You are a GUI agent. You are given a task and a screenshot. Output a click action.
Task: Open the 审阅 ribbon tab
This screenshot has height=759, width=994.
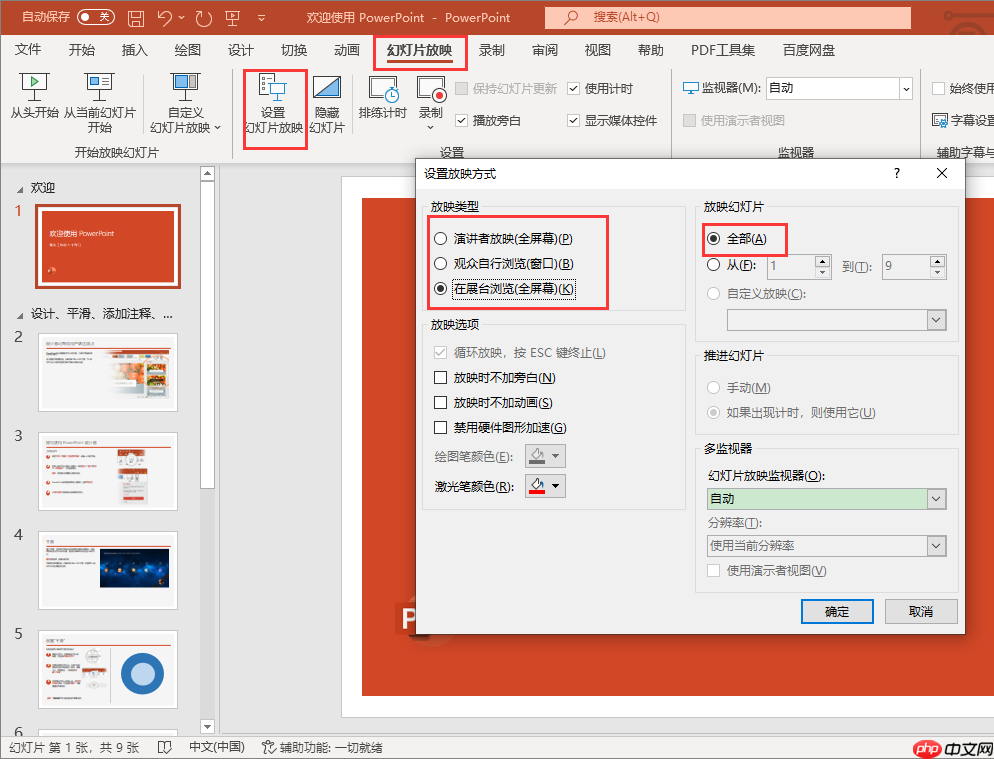(x=545, y=50)
